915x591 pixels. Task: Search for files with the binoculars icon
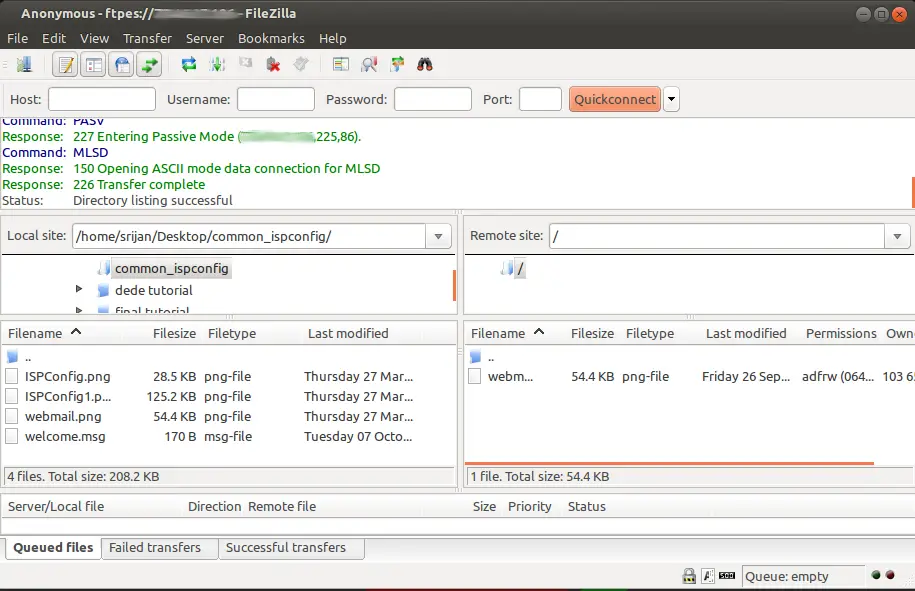425,65
